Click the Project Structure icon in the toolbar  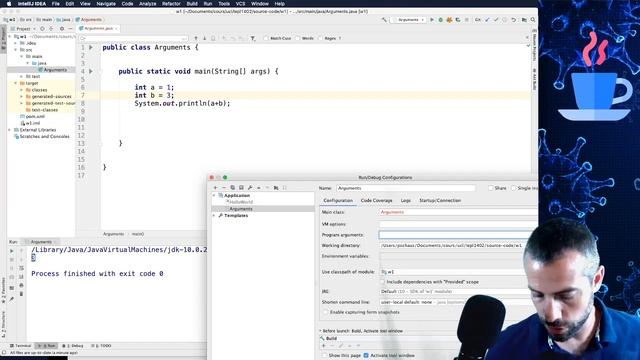click(524, 20)
